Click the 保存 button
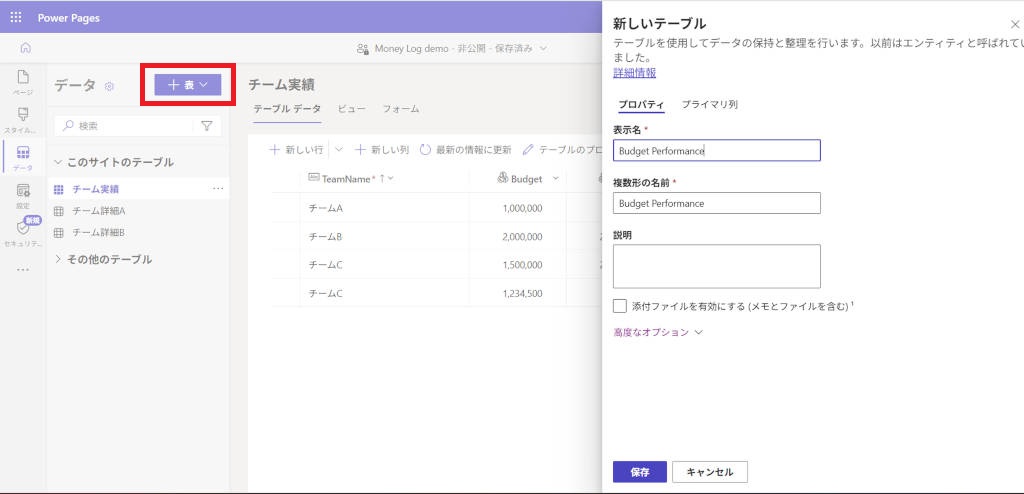The height and width of the screenshot is (494, 1024). (640, 472)
